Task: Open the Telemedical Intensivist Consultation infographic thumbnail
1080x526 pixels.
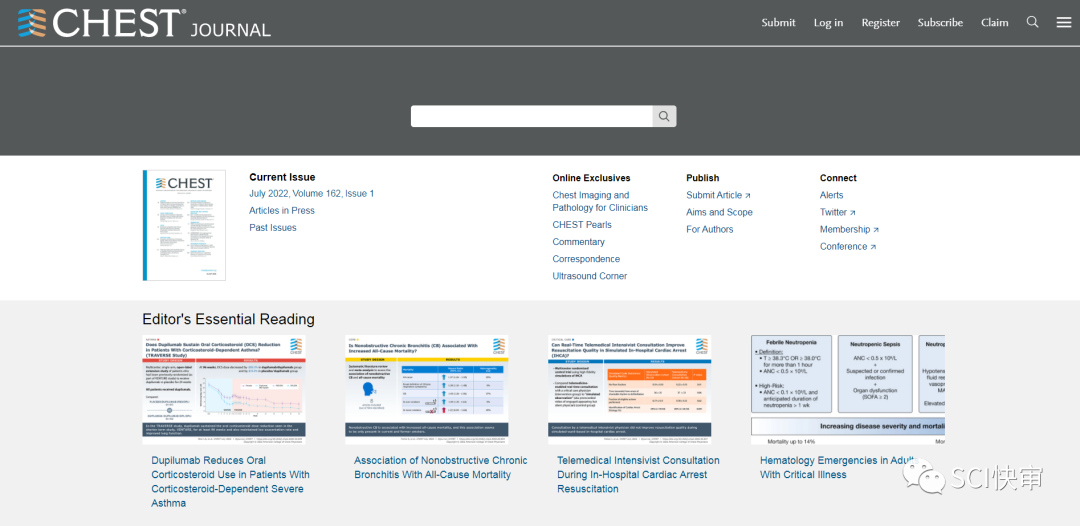Action: pyautogui.click(x=630, y=390)
